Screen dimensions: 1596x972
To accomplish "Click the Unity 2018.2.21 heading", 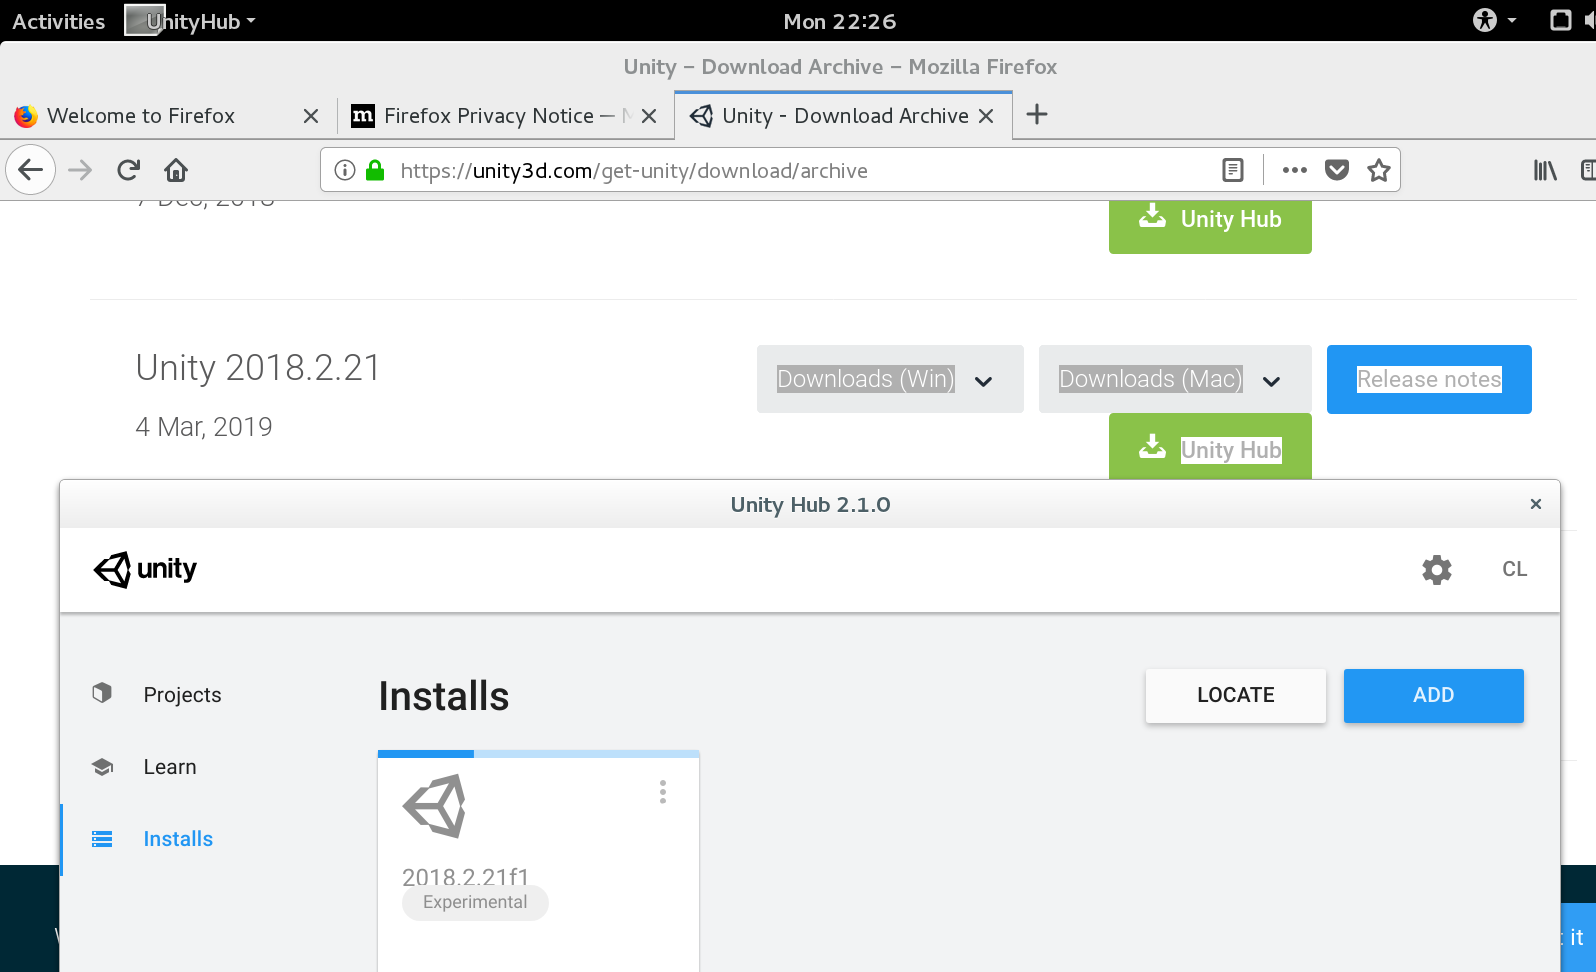I will [x=258, y=368].
